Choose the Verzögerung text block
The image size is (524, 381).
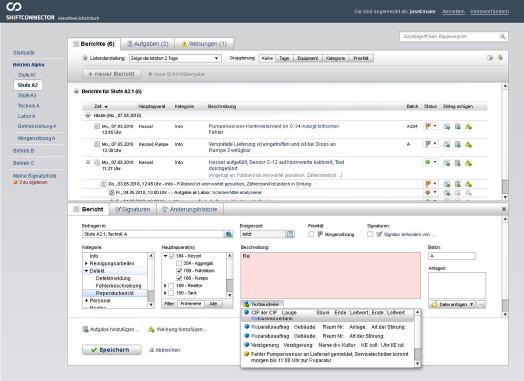[328, 345]
